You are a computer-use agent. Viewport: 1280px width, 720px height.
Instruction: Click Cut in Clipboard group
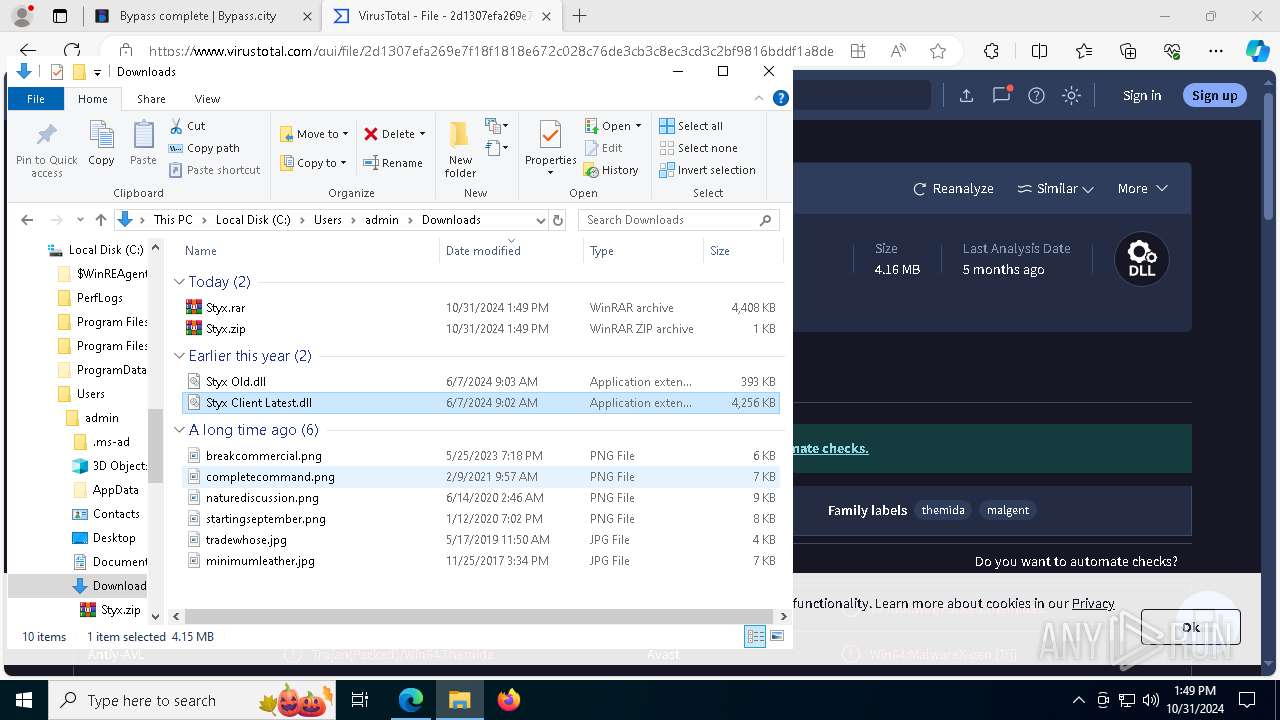[x=187, y=126]
